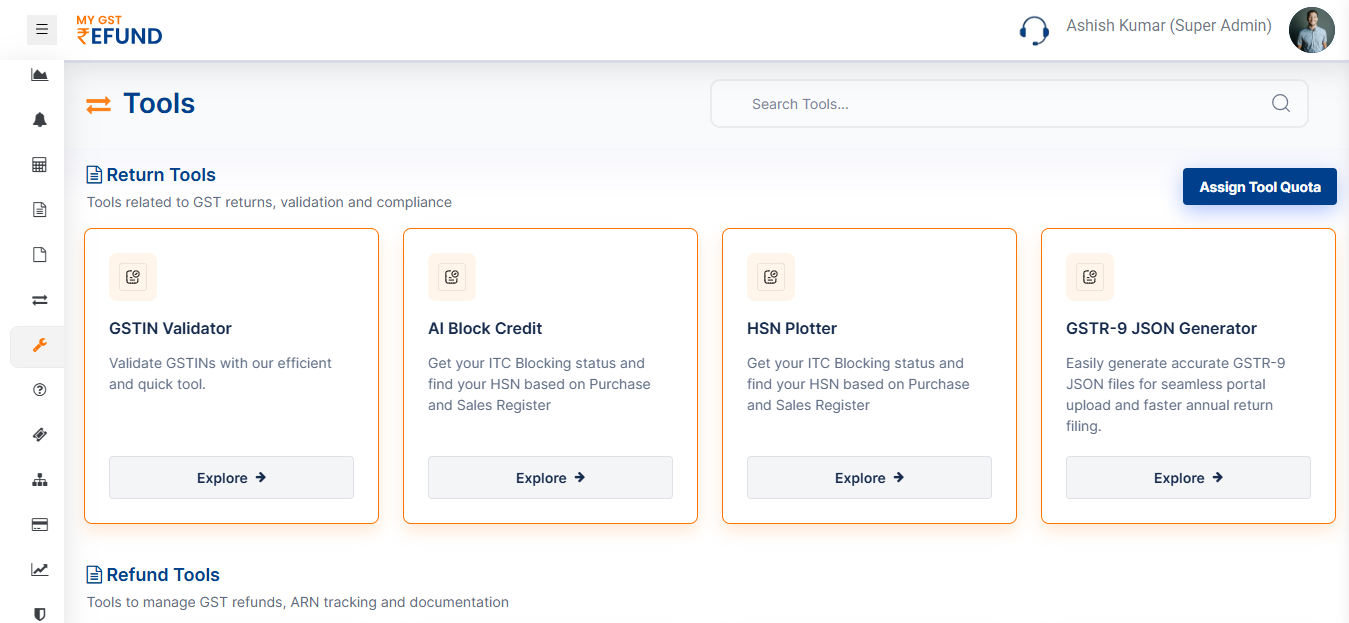
Task: Explore the GSTR-9 JSON Generator tool
Action: click(1187, 477)
